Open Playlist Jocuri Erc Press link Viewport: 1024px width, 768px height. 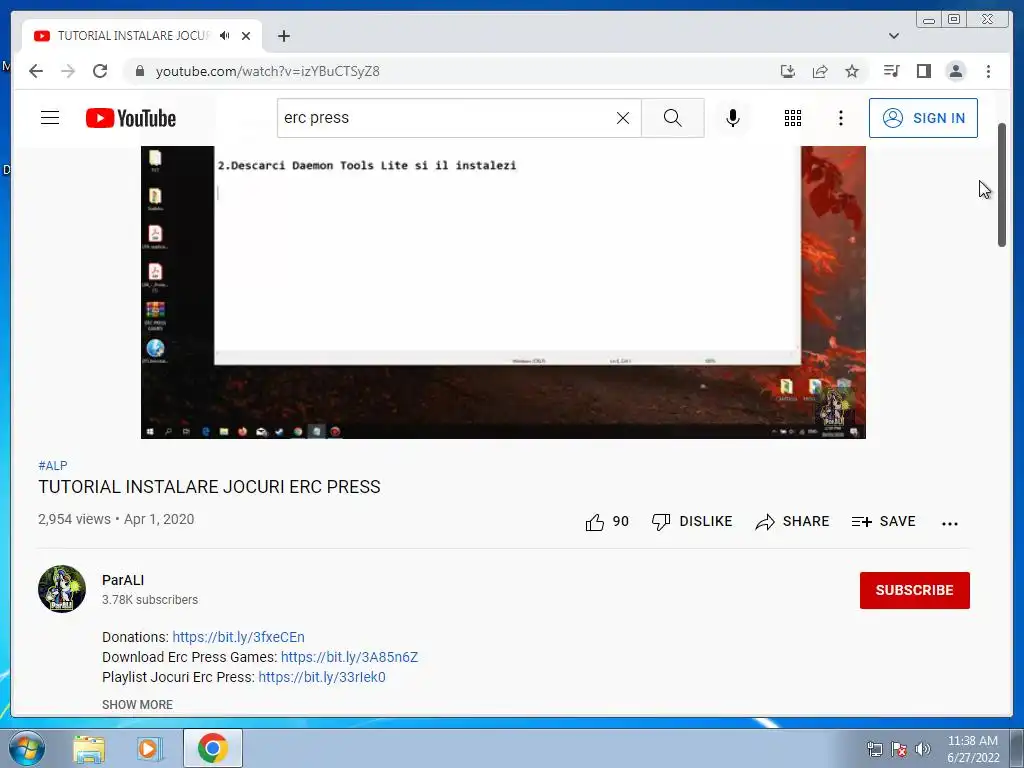coord(322,677)
